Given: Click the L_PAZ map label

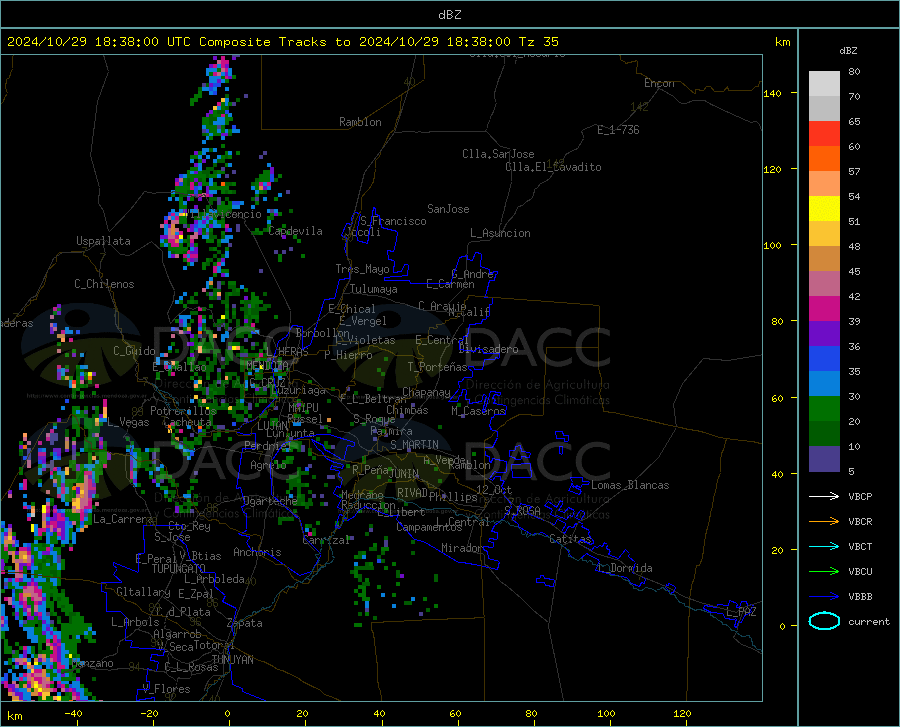Looking at the screenshot, I should tap(741, 612).
